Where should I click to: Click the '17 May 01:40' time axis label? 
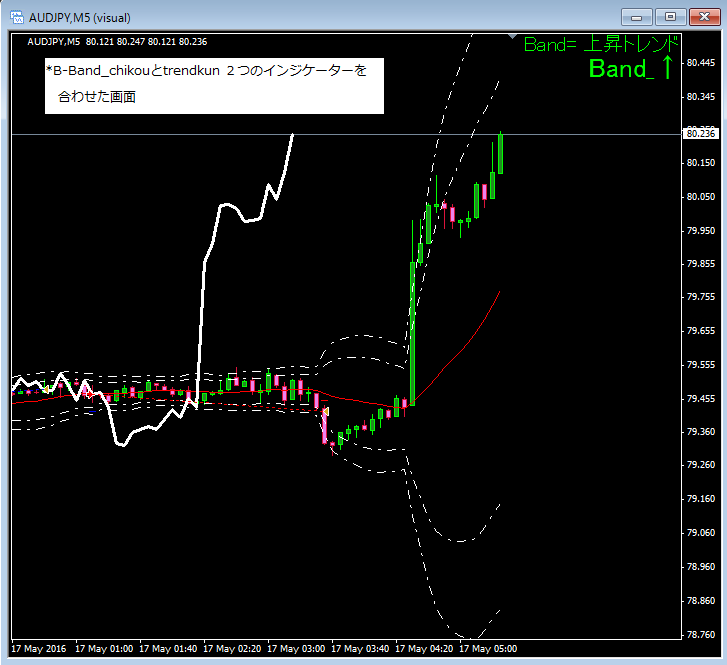(x=168, y=649)
